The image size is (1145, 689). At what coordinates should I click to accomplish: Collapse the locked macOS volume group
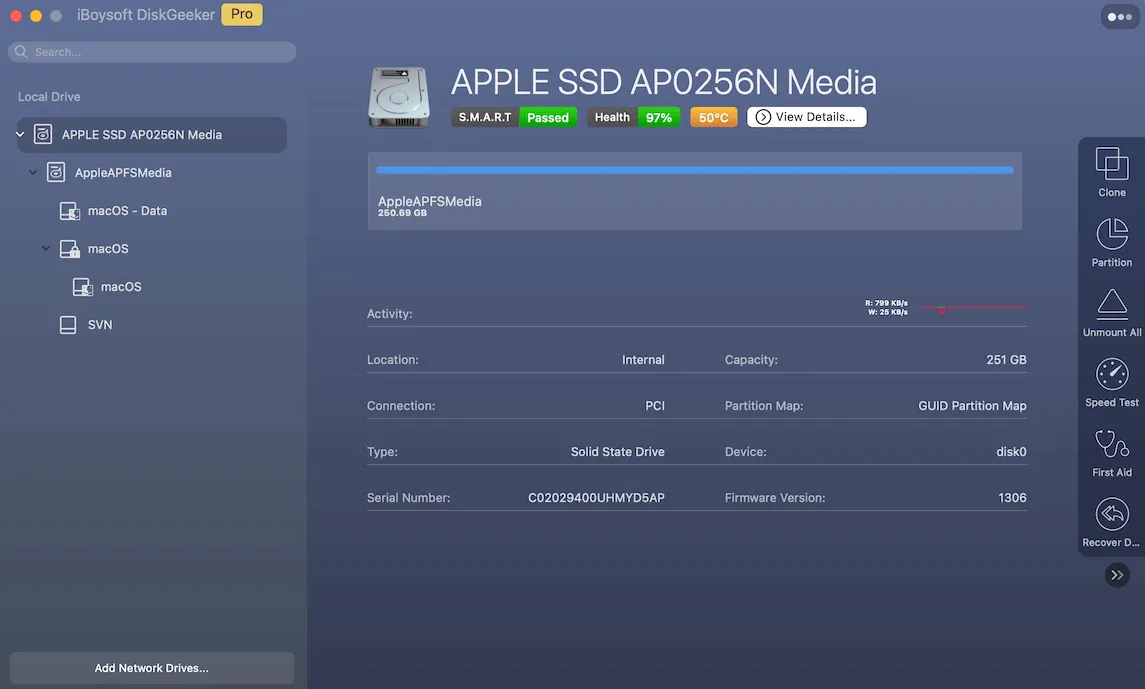pos(46,248)
